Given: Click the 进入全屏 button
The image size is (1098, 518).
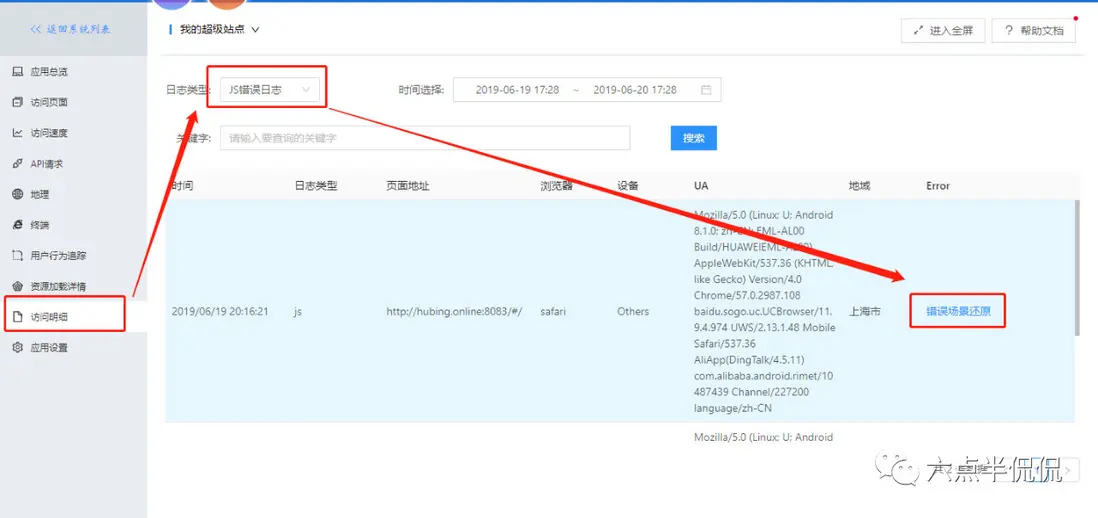Looking at the screenshot, I should pyautogui.click(x=943, y=31).
